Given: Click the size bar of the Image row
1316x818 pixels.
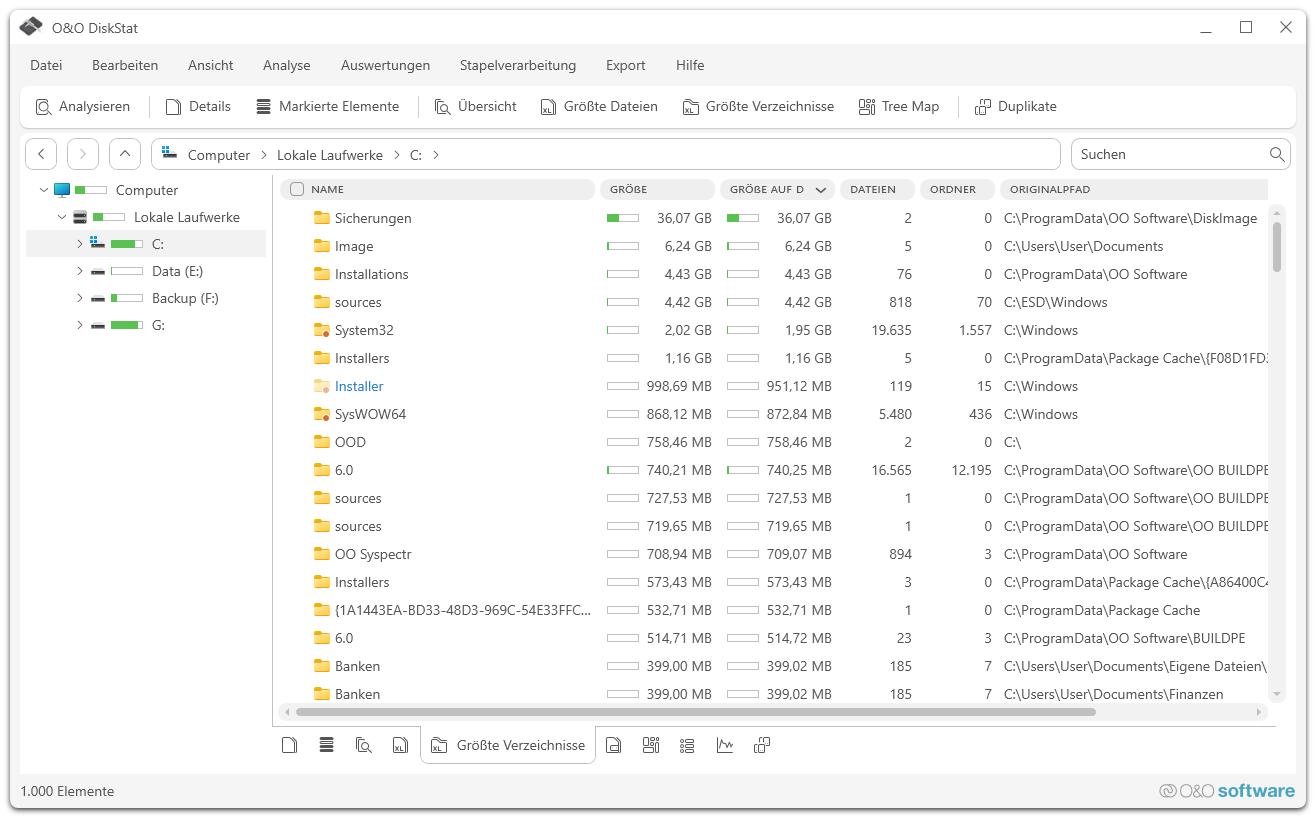Looking at the screenshot, I should 623,246.
